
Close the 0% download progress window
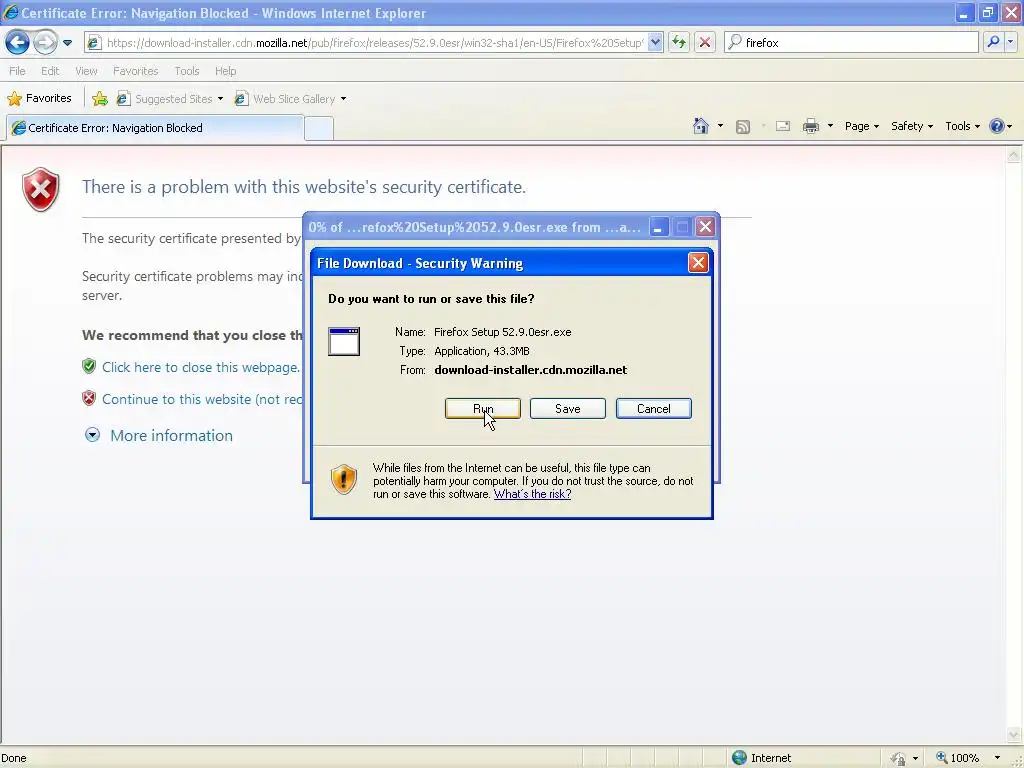coord(705,227)
